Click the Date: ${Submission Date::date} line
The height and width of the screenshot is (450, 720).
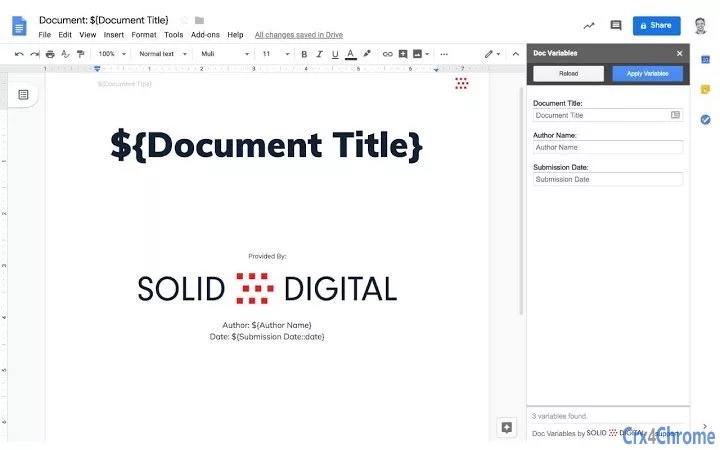click(267, 337)
